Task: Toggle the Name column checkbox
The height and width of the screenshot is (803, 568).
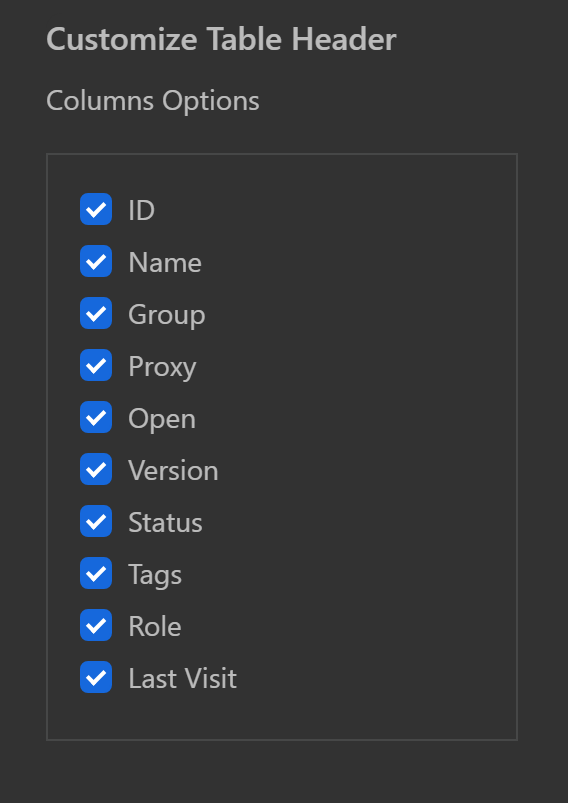Action: [x=96, y=261]
